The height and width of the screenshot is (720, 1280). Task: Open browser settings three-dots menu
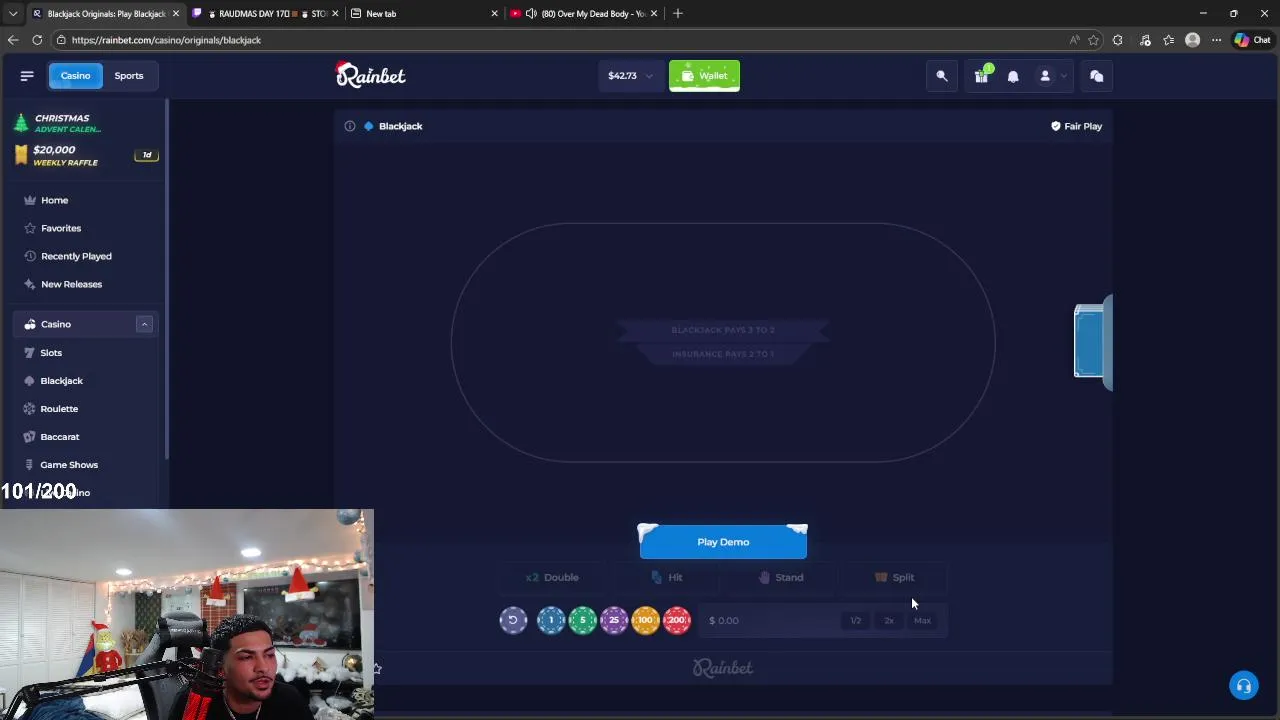click(1216, 40)
